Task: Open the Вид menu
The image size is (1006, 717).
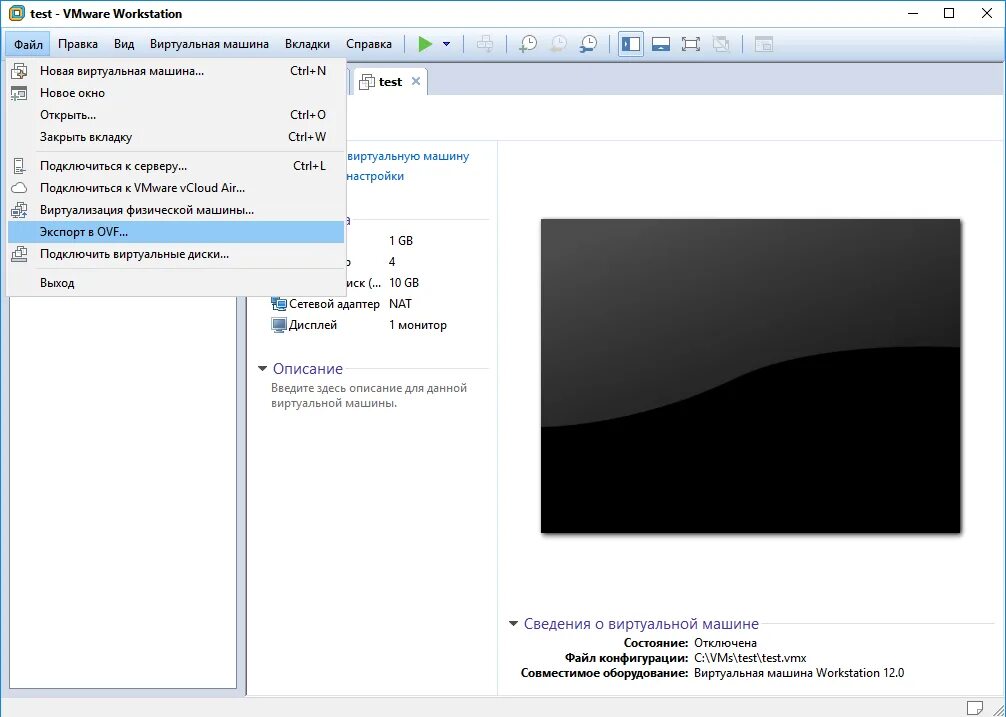Action: click(x=124, y=44)
